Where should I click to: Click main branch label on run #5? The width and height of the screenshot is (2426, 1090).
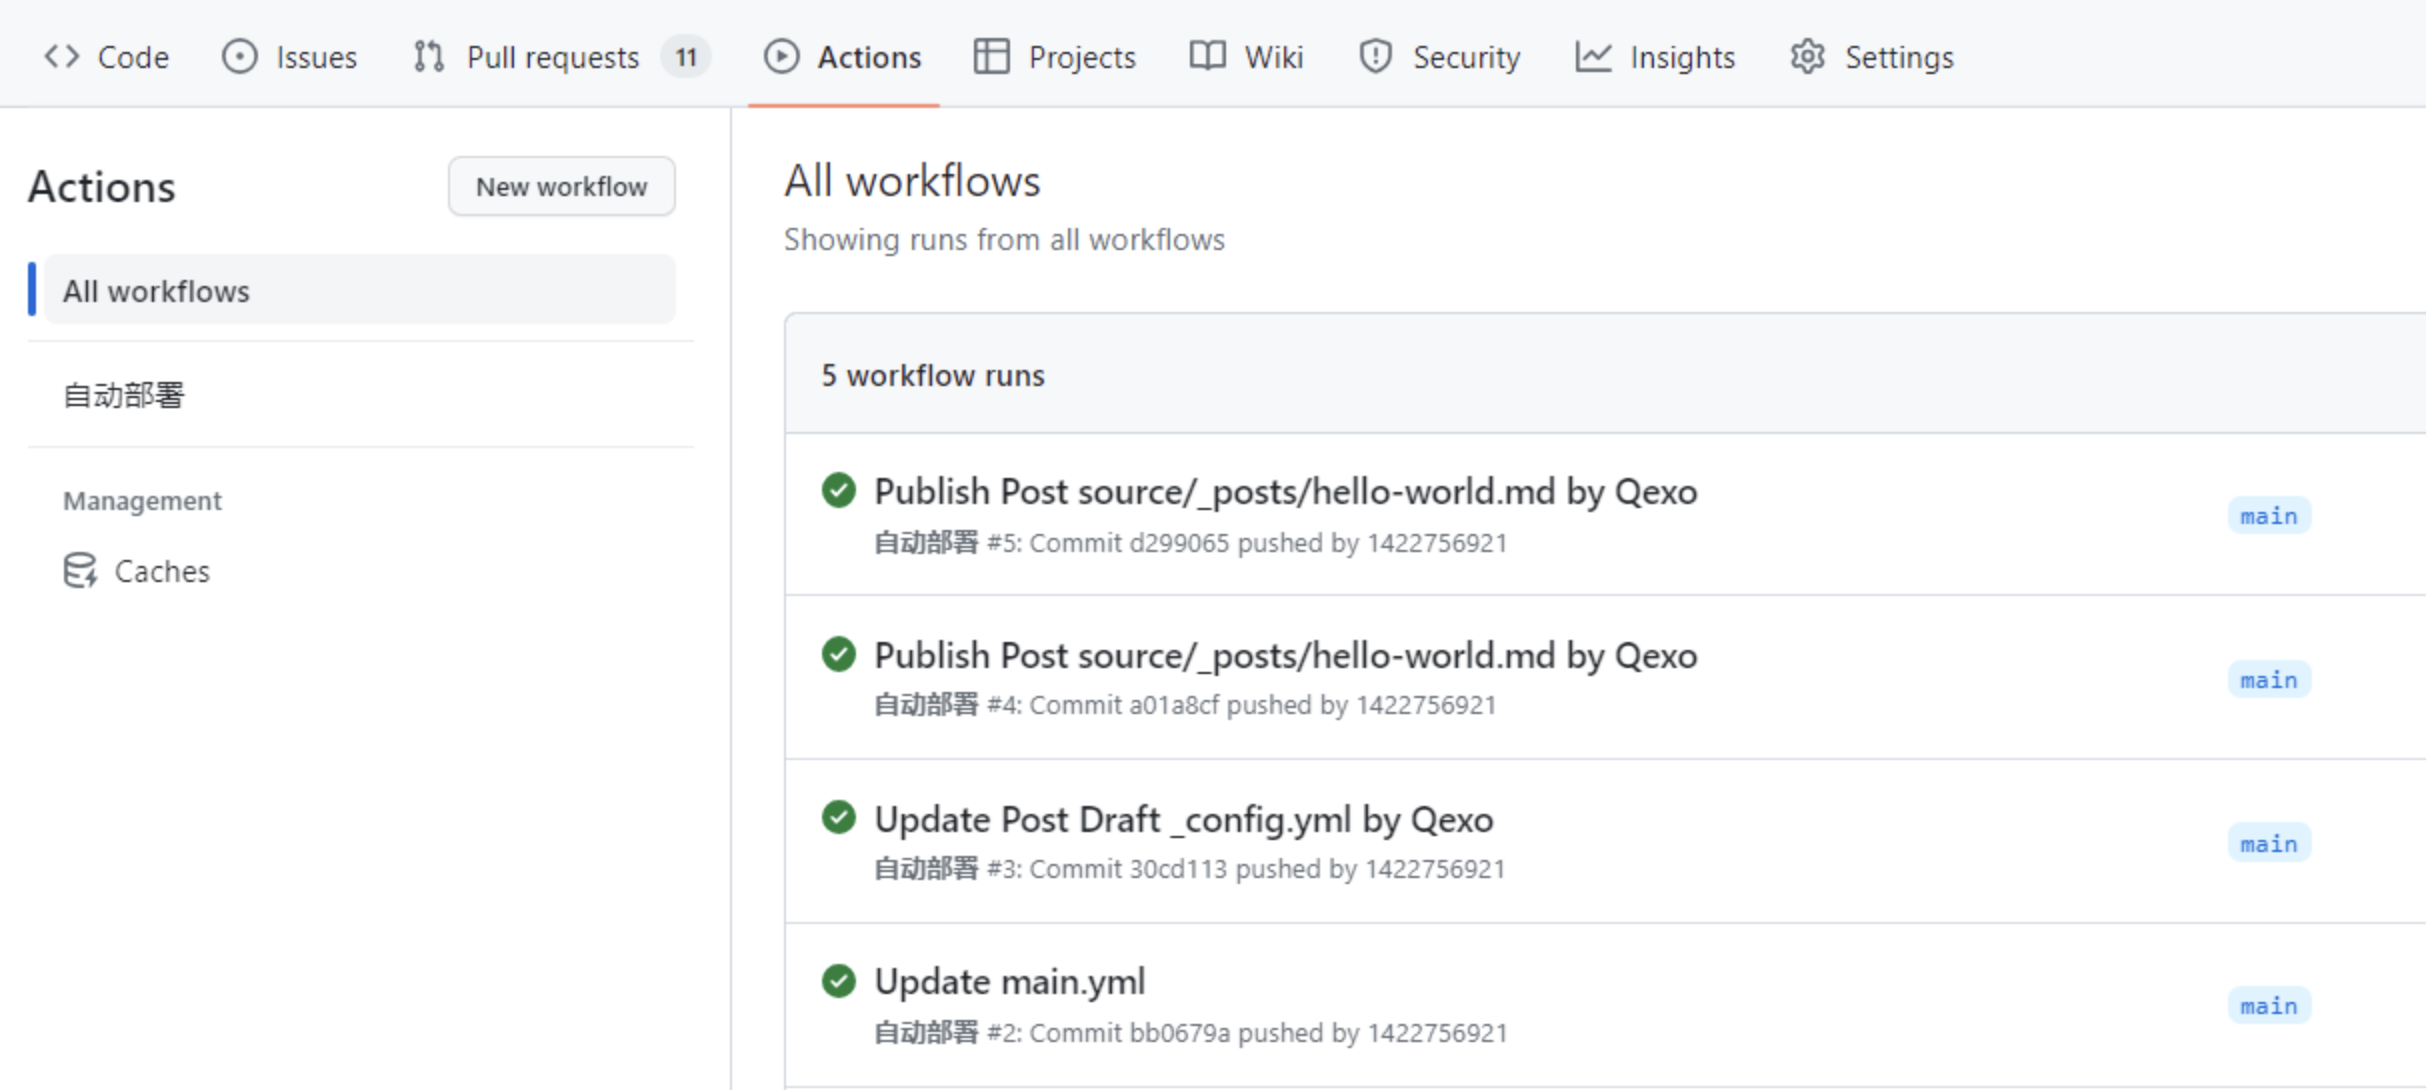[x=2268, y=516]
